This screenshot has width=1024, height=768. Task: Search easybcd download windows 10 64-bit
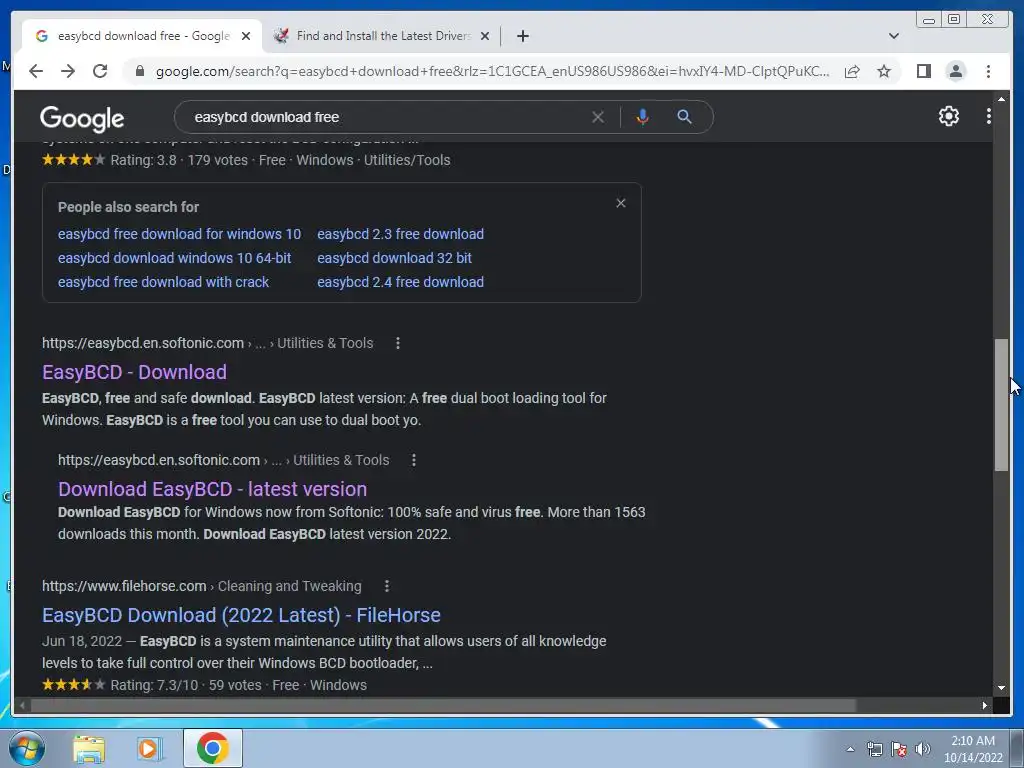click(x=174, y=258)
